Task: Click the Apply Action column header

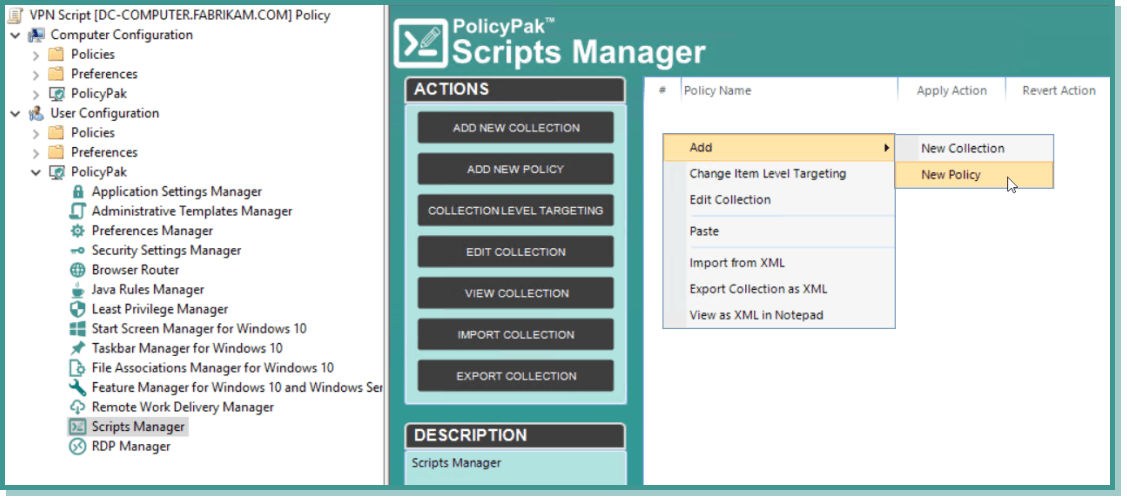Action: pyautogui.click(x=951, y=91)
